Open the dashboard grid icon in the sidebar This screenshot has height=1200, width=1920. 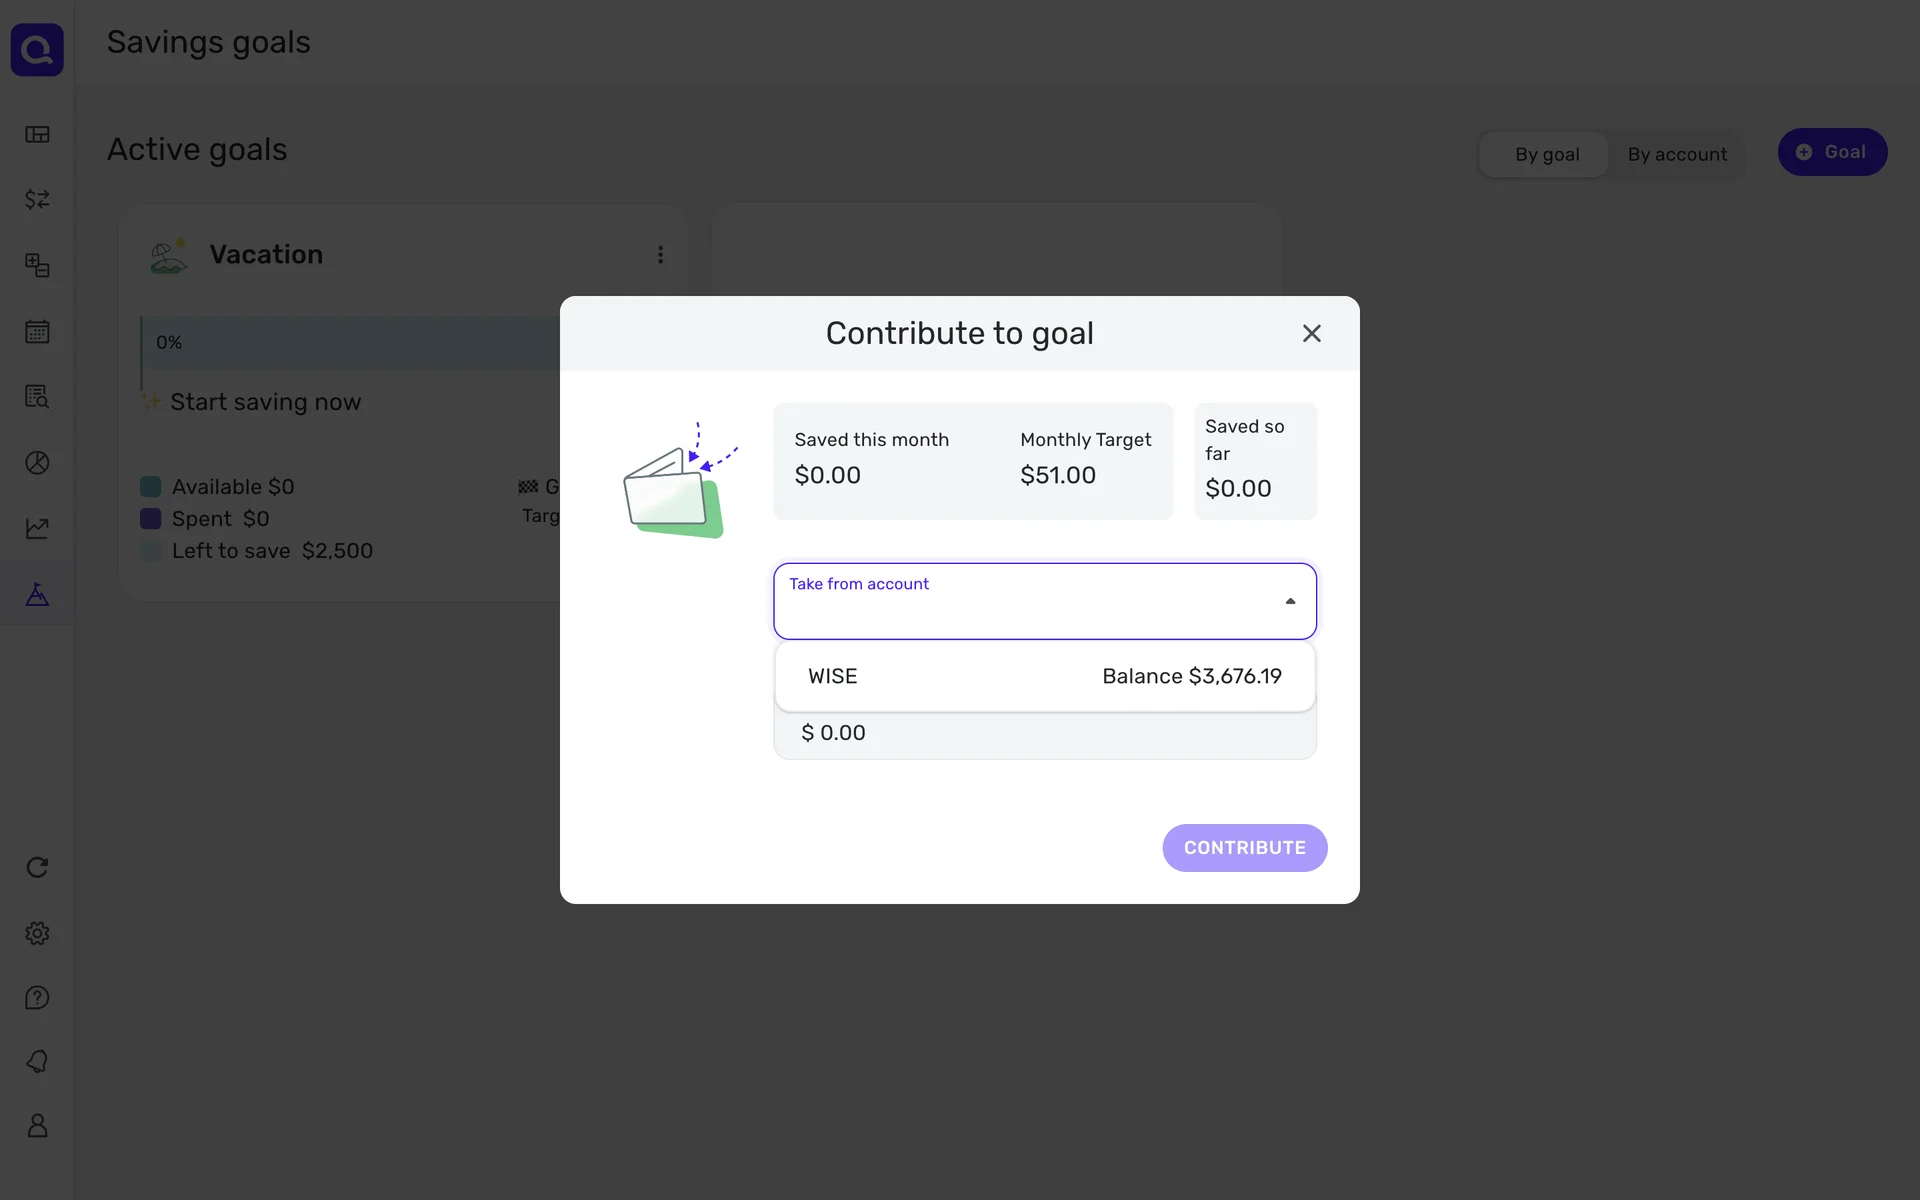[x=37, y=134]
